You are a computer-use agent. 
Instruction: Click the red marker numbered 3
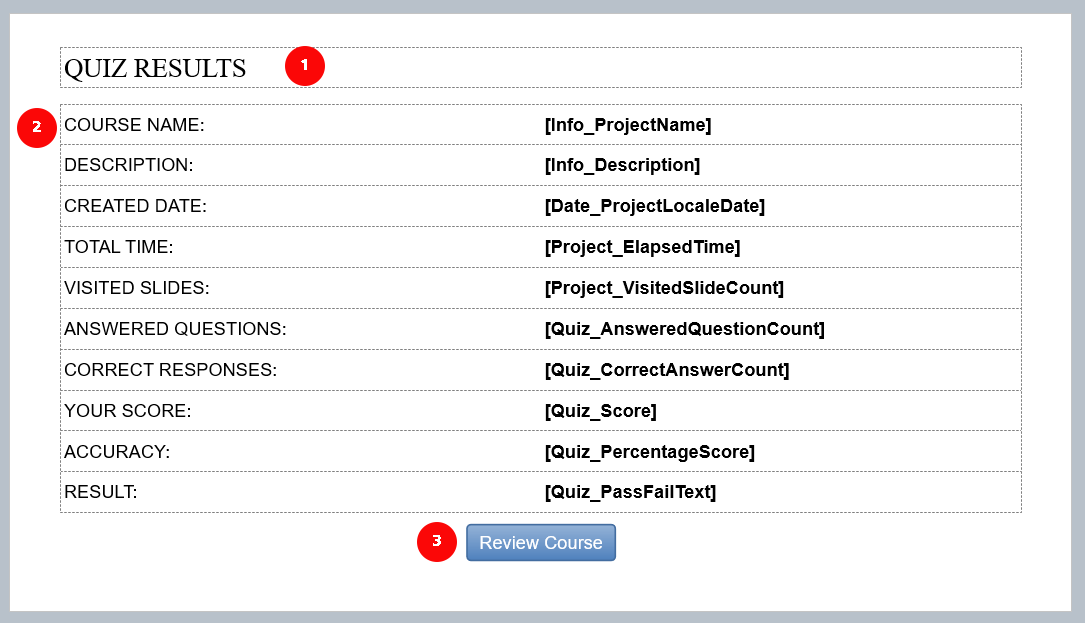(x=437, y=541)
